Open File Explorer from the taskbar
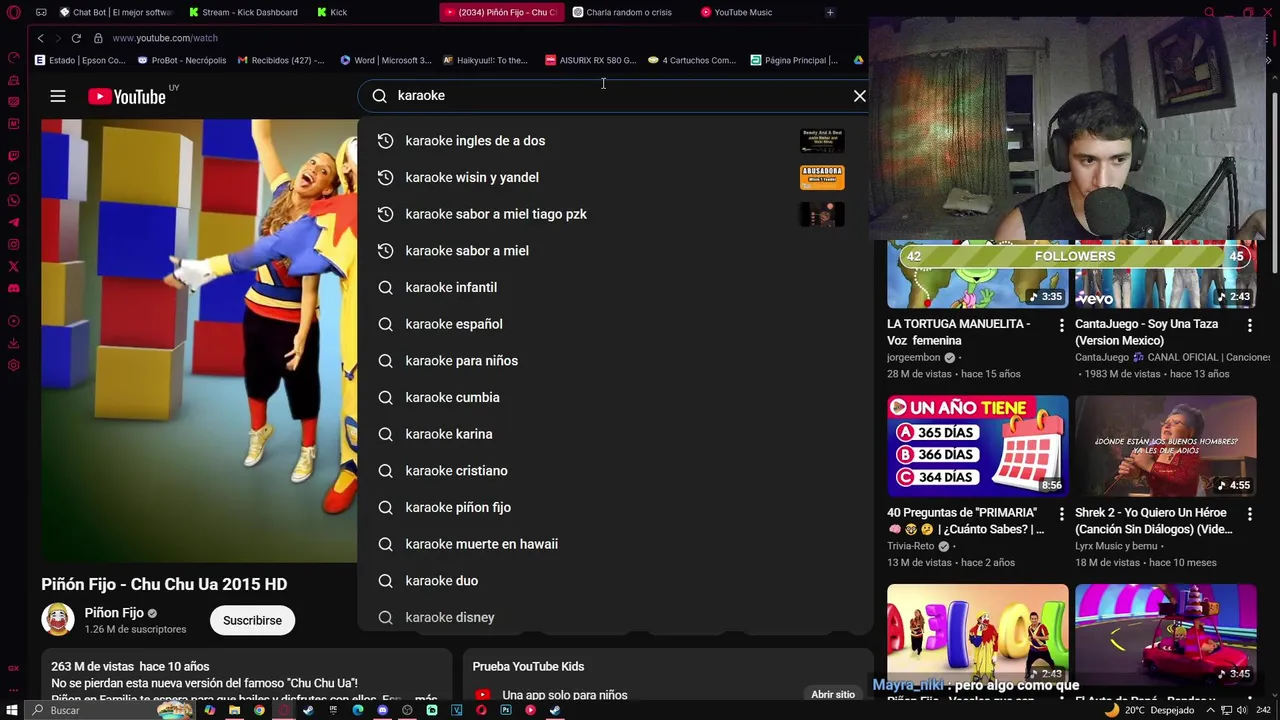 tap(234, 710)
